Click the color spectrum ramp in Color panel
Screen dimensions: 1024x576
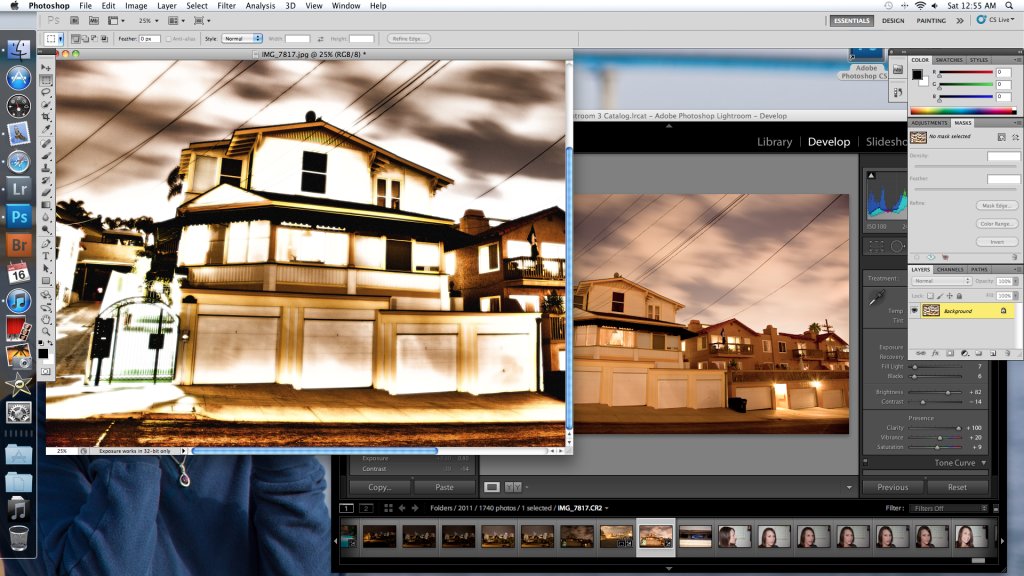coord(963,111)
